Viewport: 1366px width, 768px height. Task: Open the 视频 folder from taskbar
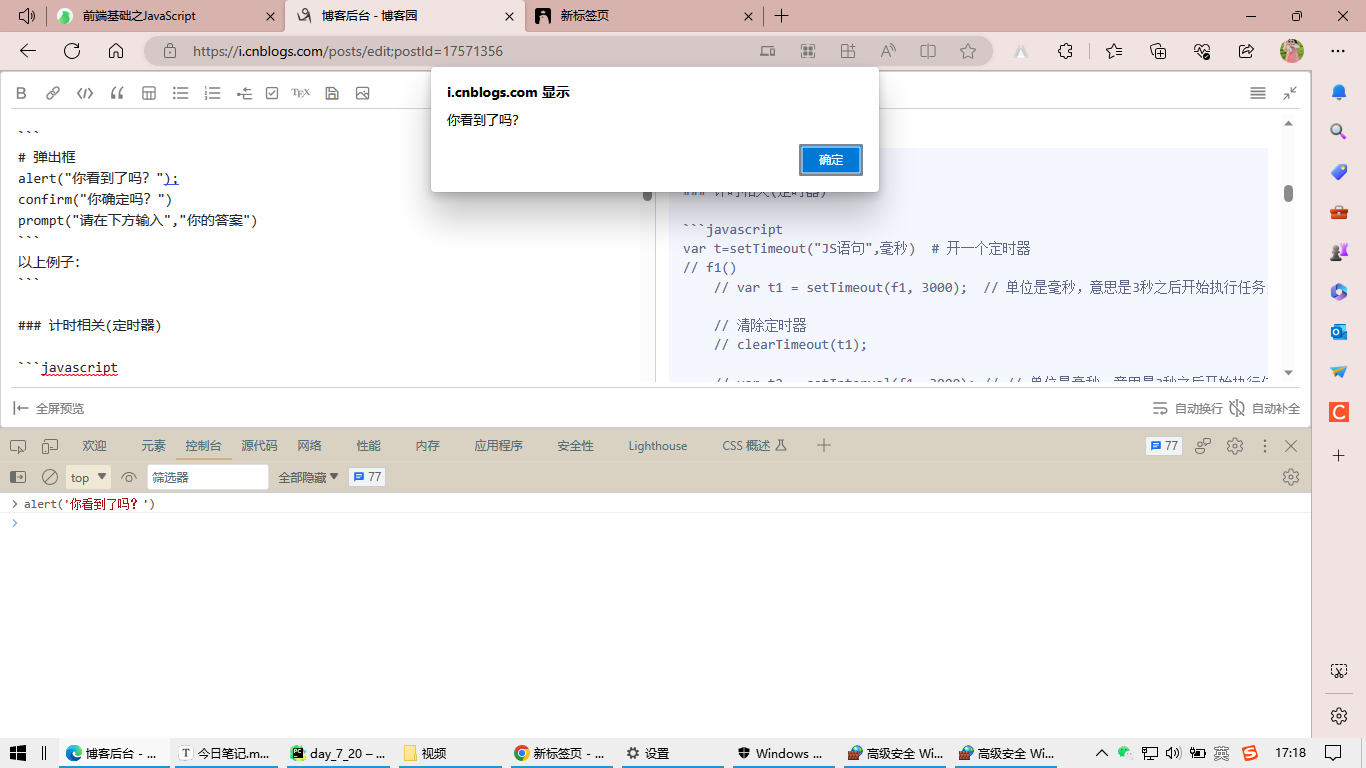(449, 753)
